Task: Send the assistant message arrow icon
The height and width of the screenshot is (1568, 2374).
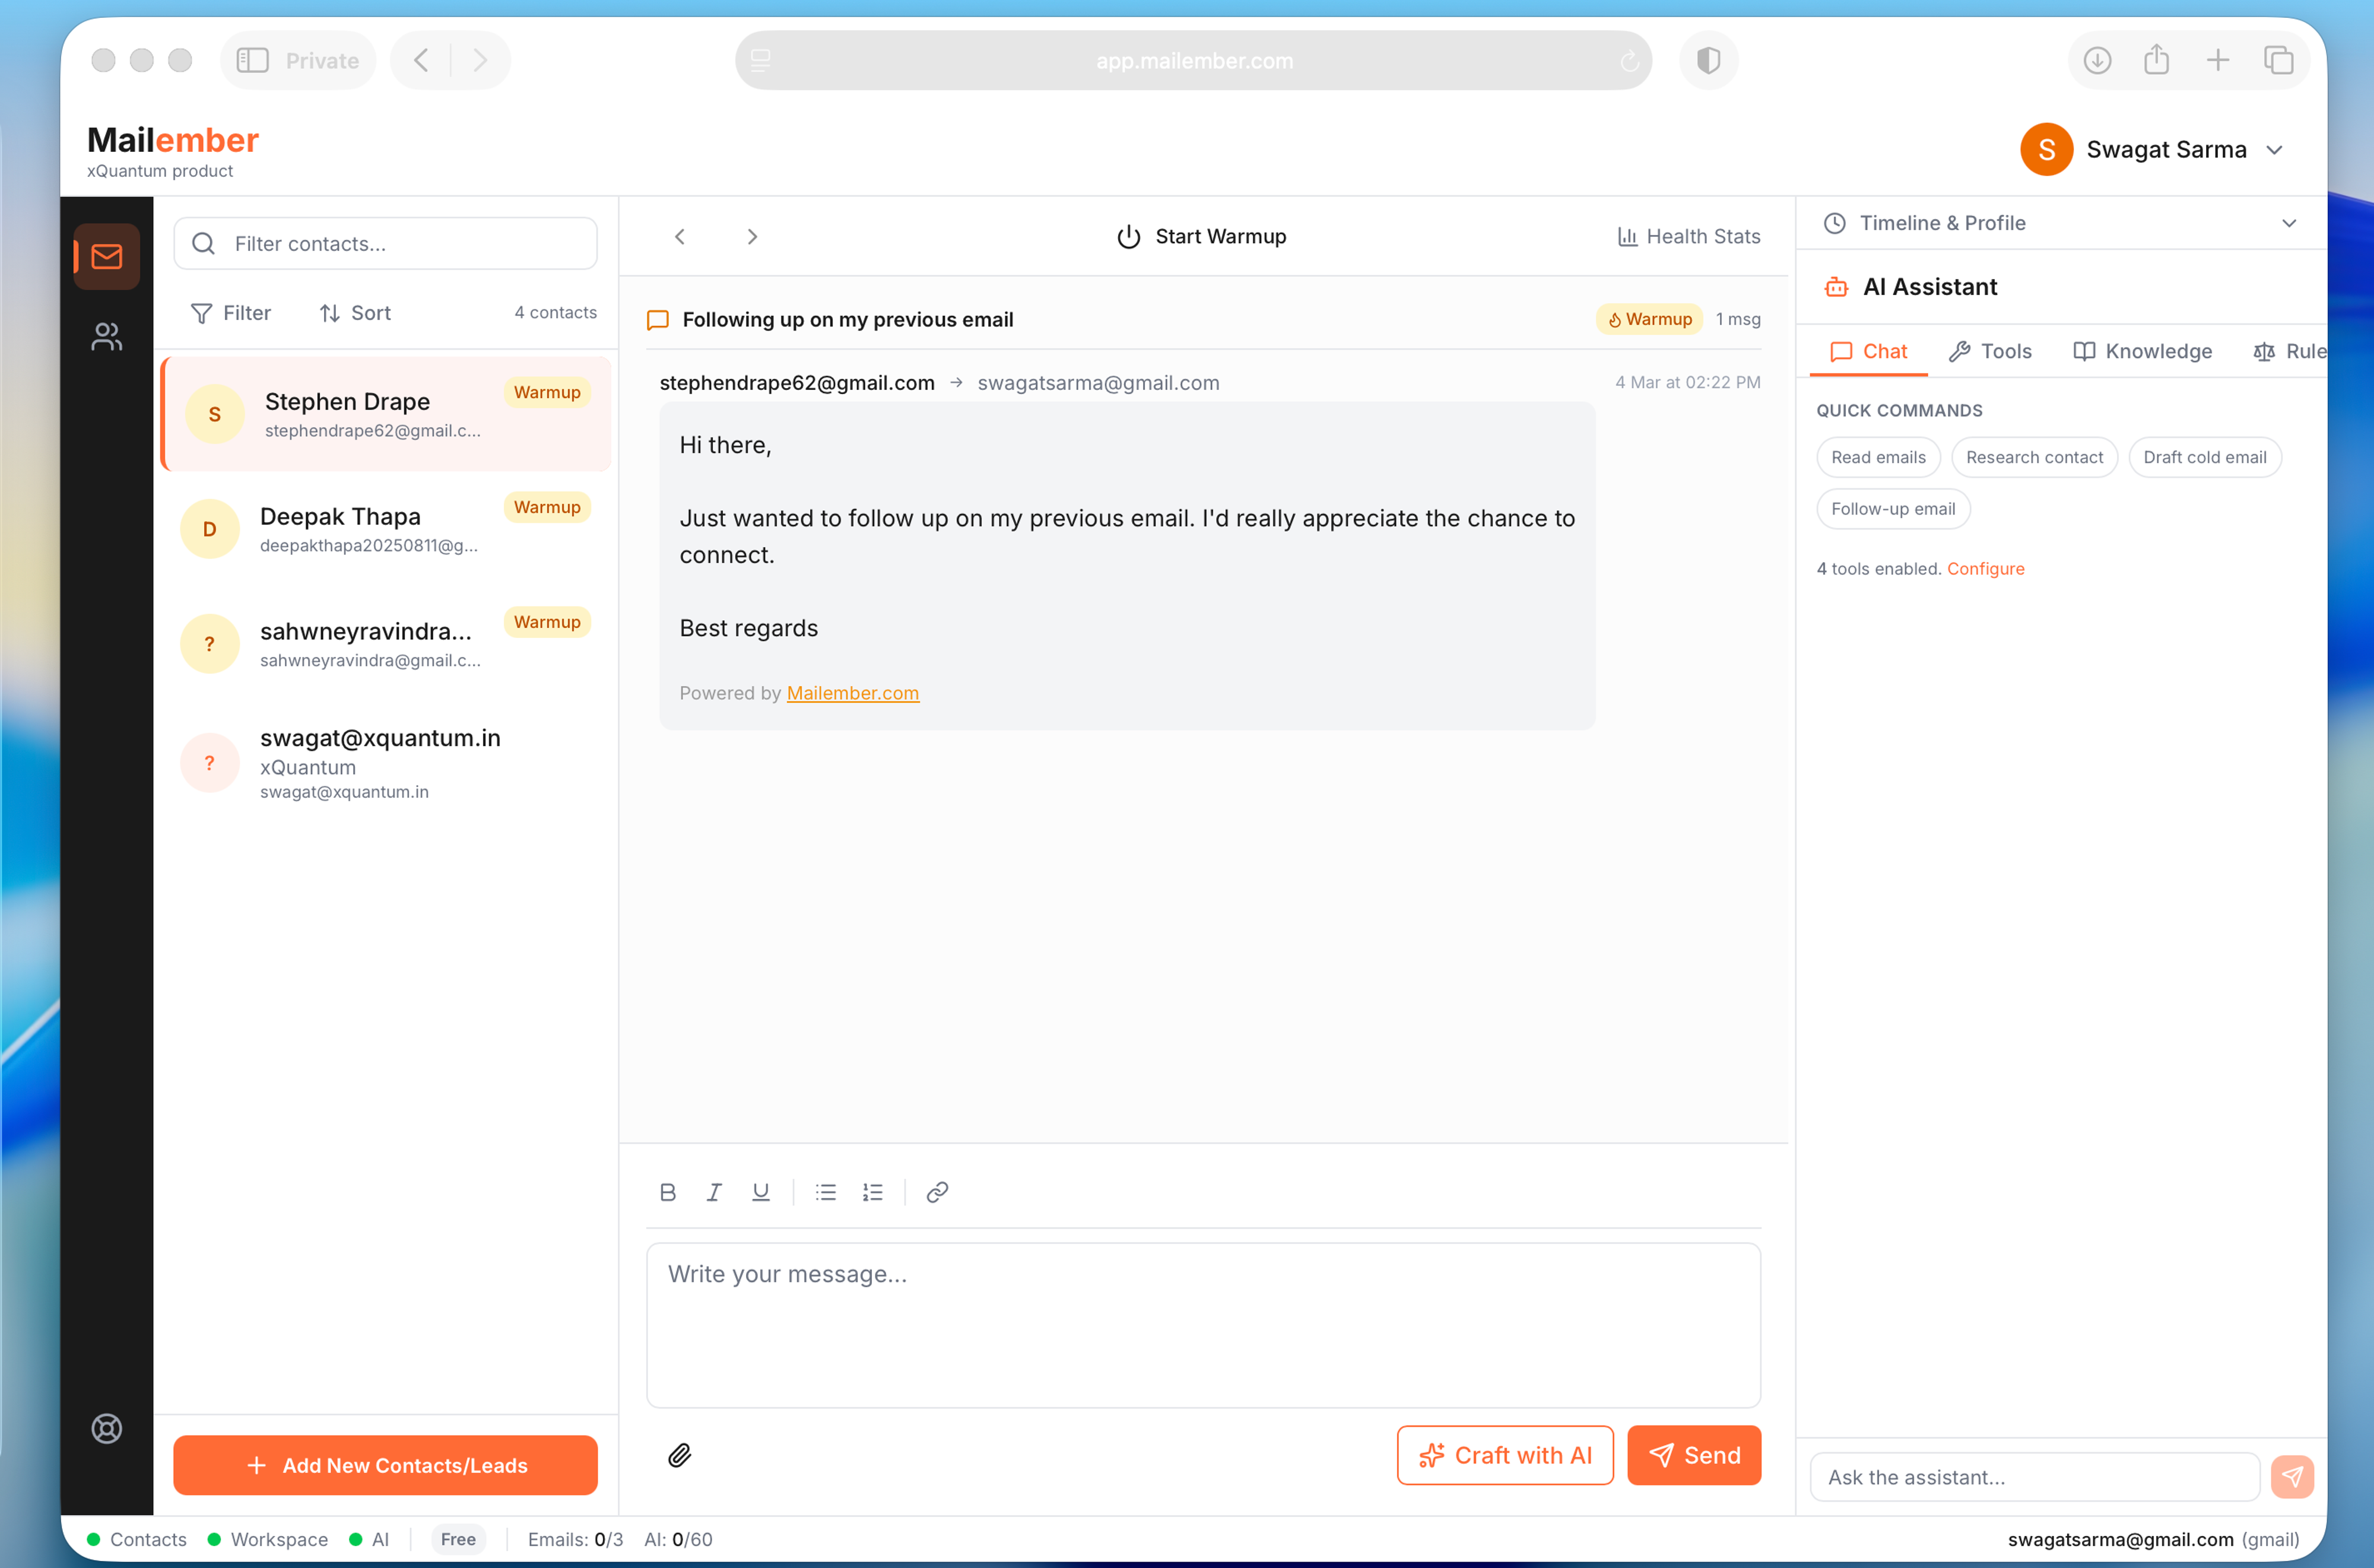Action: pos(2292,1476)
